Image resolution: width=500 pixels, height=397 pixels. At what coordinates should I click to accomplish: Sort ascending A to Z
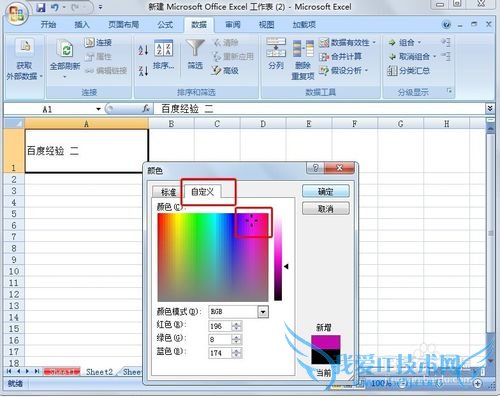143,50
